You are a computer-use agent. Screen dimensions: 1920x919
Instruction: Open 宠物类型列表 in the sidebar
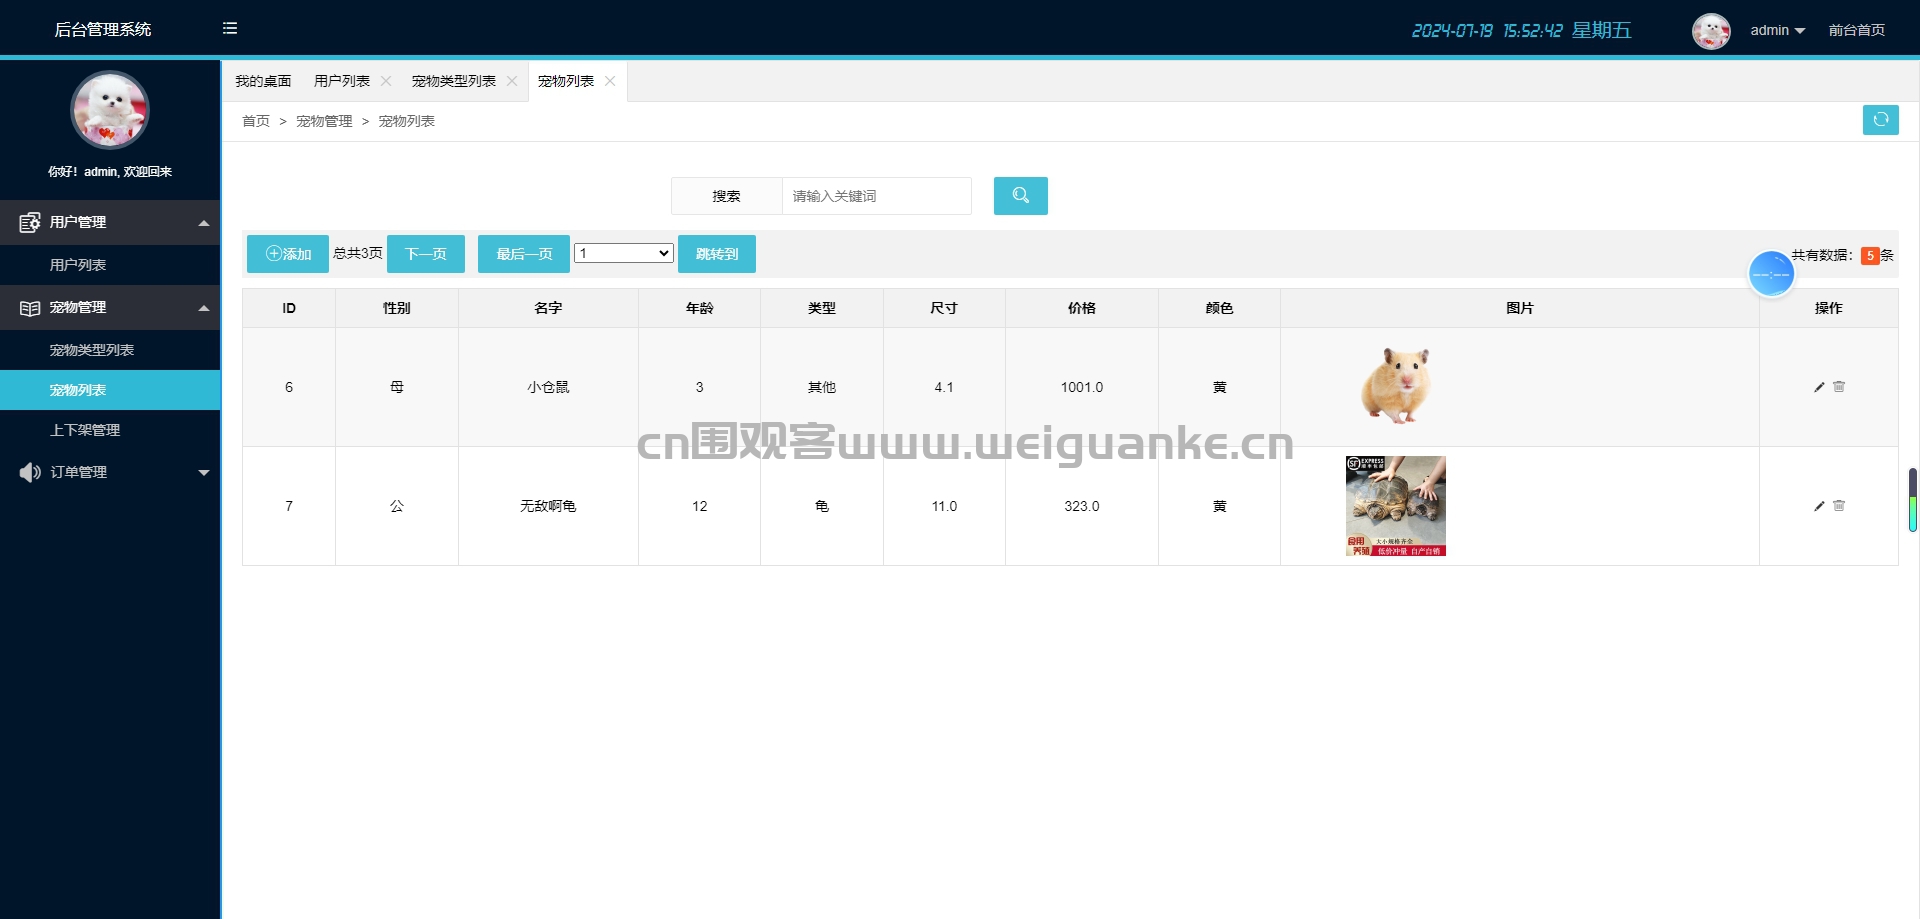click(x=110, y=350)
